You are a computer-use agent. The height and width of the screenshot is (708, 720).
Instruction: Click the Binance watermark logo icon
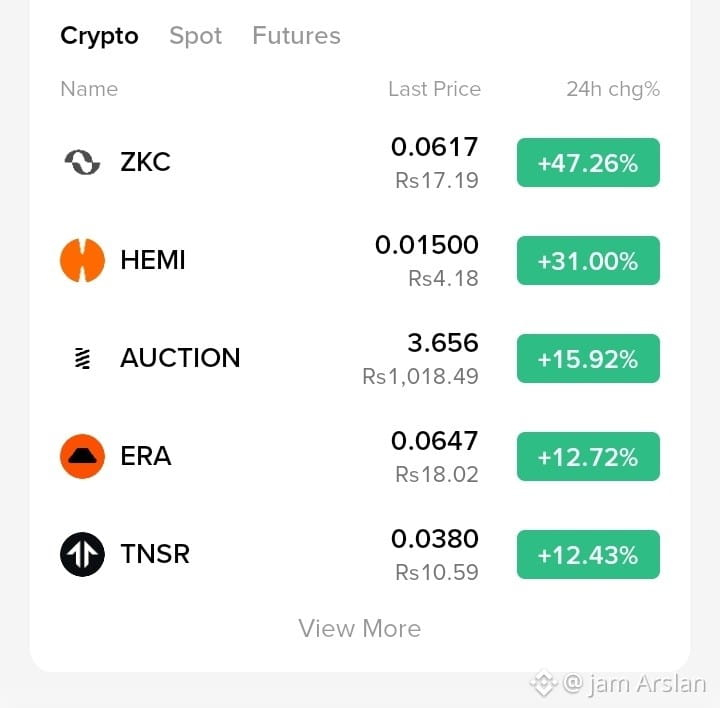pyautogui.click(x=544, y=684)
